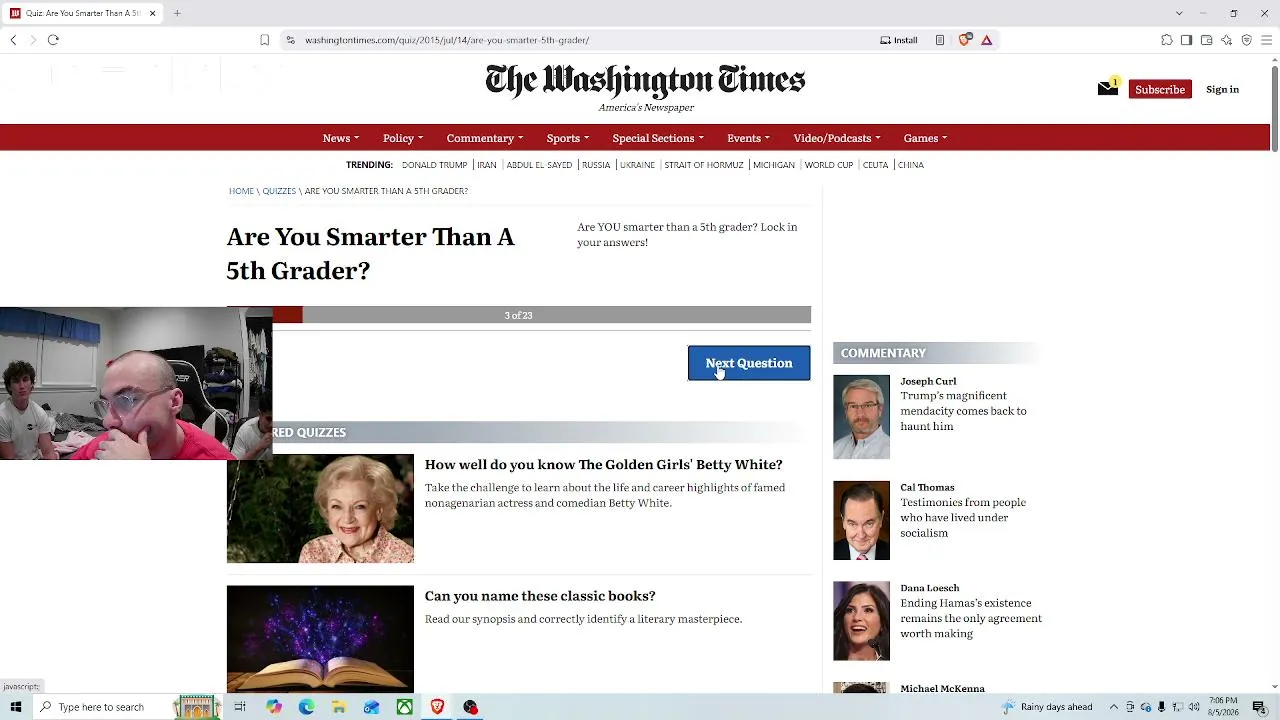The height and width of the screenshot is (720, 1280).
Task: Expand the Special Sections dropdown
Action: (x=658, y=138)
